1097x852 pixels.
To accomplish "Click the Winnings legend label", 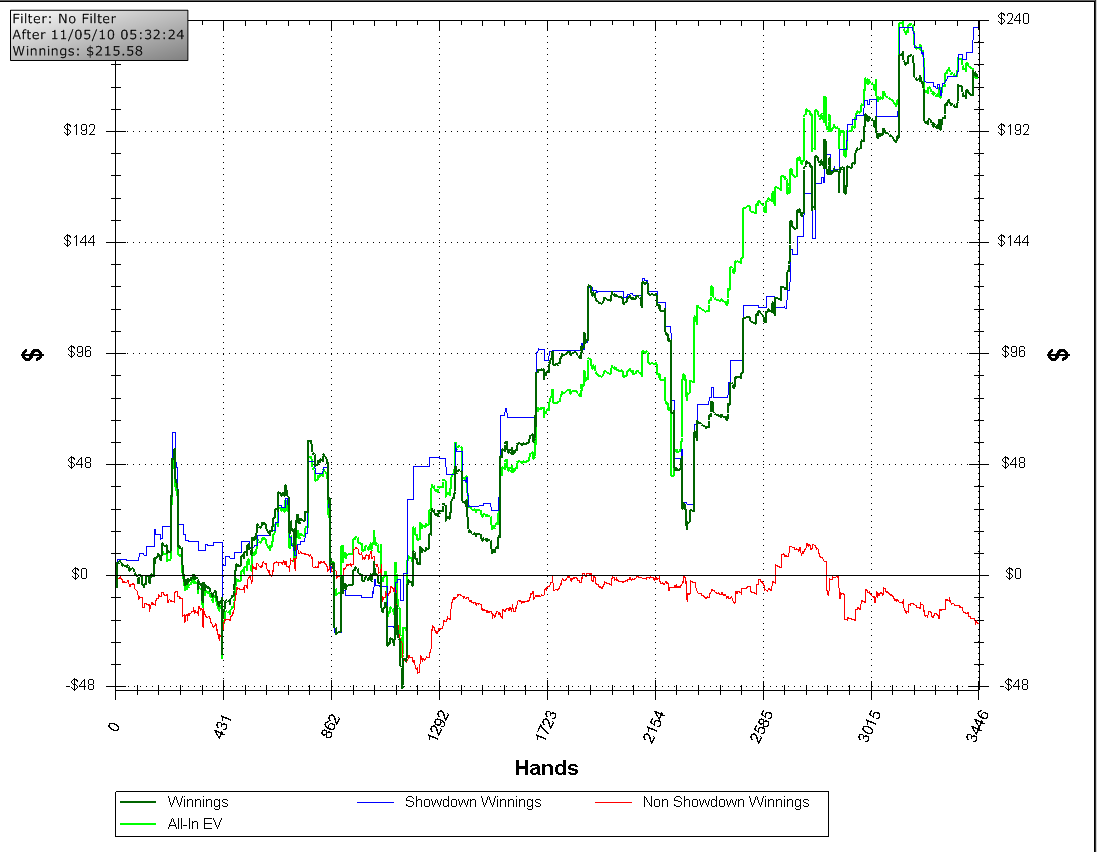I will [198, 802].
